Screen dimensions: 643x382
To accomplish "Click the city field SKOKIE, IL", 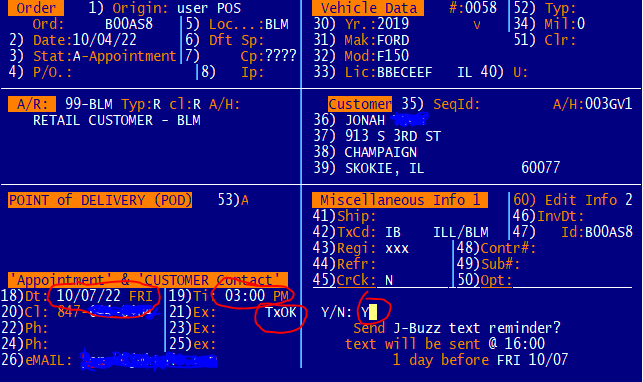I will [x=385, y=168].
